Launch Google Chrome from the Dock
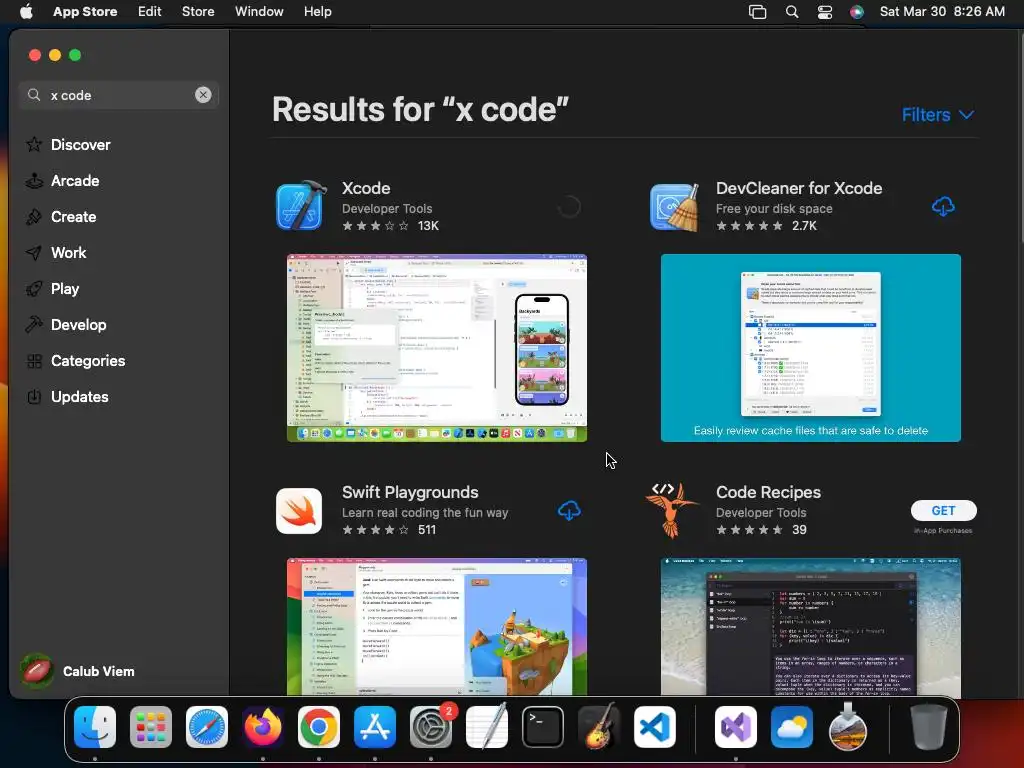 click(319, 727)
